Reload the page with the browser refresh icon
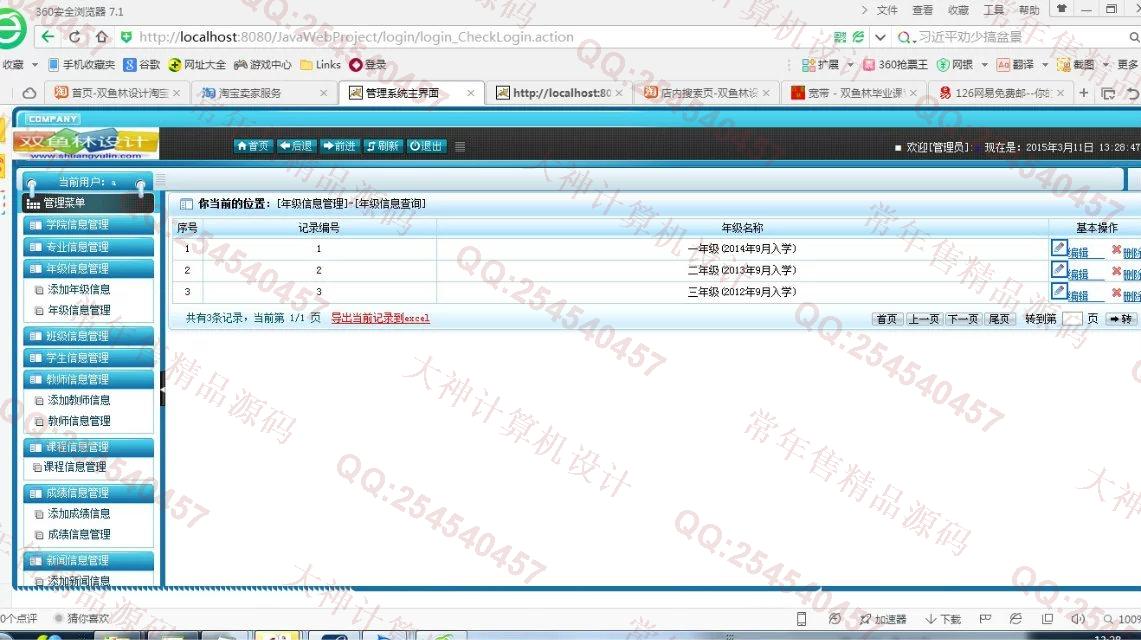Screen dimensions: 1141x640 [75, 36]
